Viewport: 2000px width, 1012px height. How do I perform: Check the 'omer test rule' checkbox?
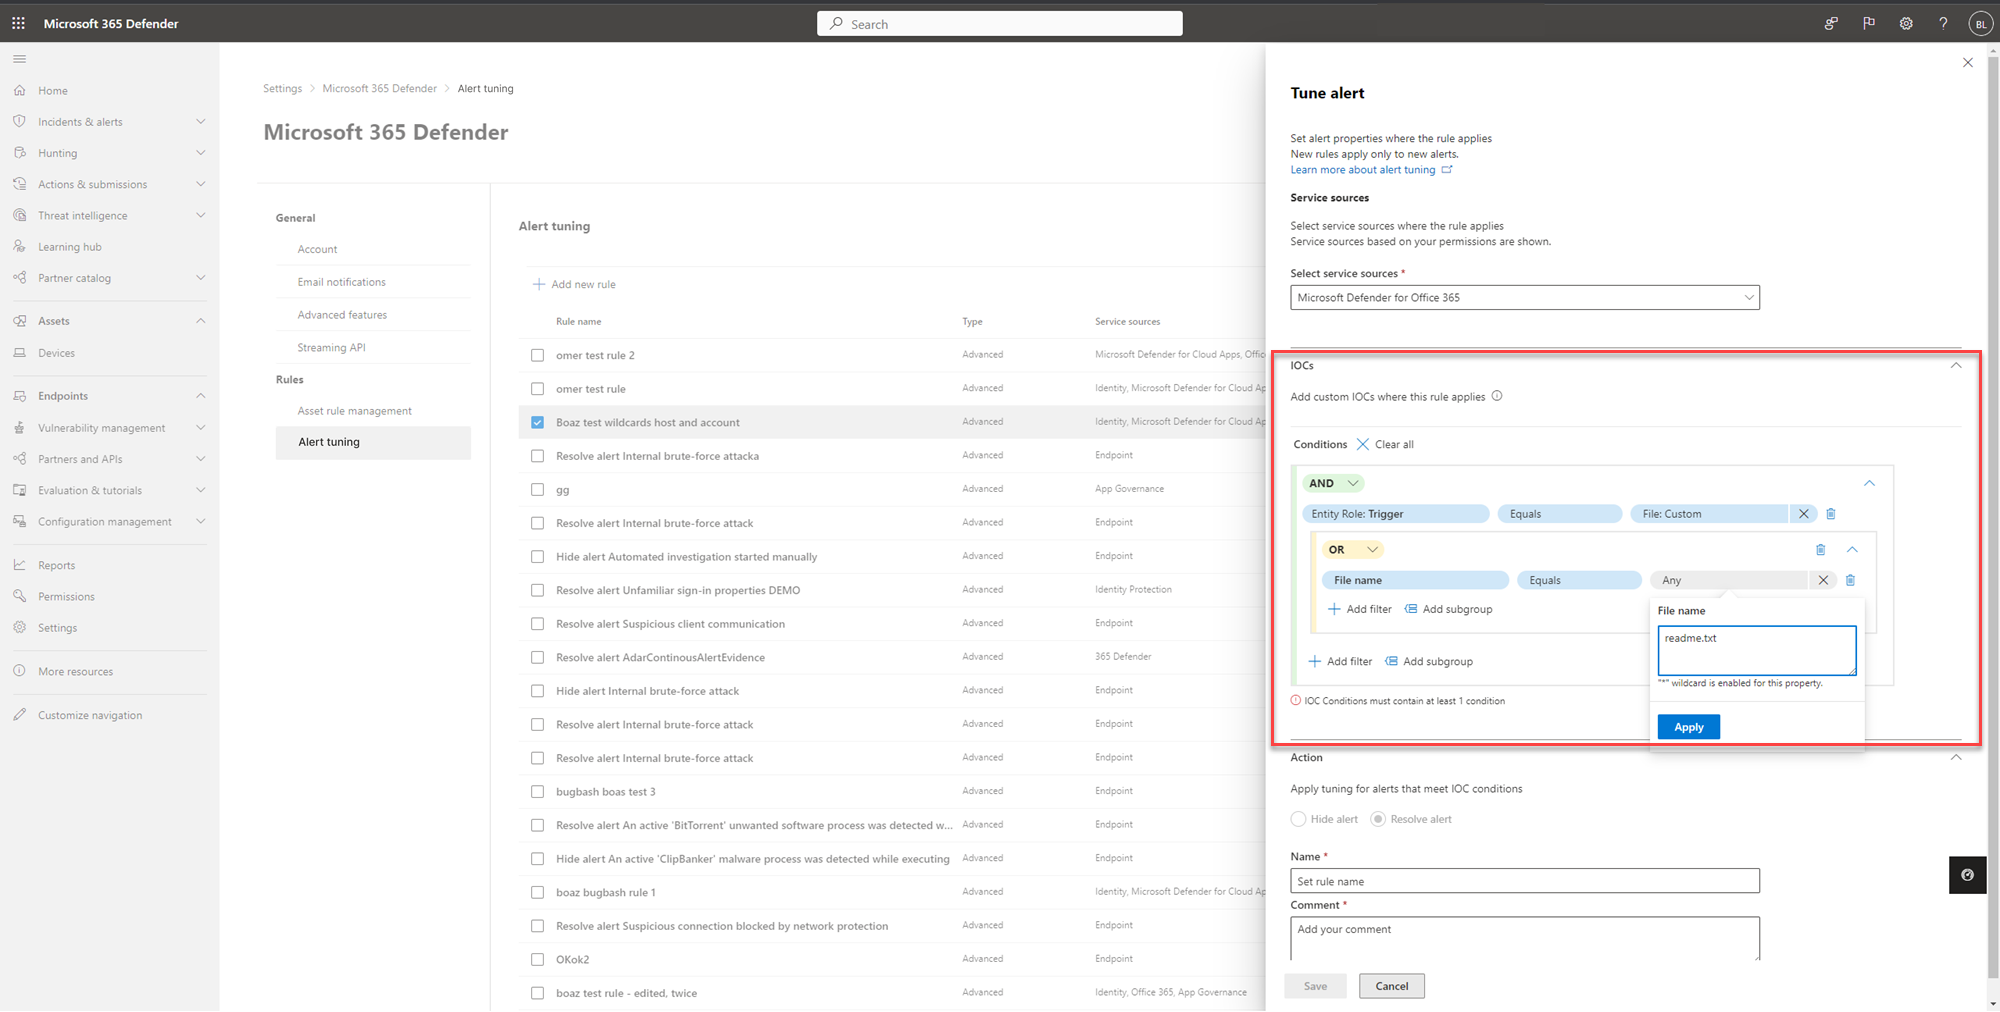pos(538,388)
